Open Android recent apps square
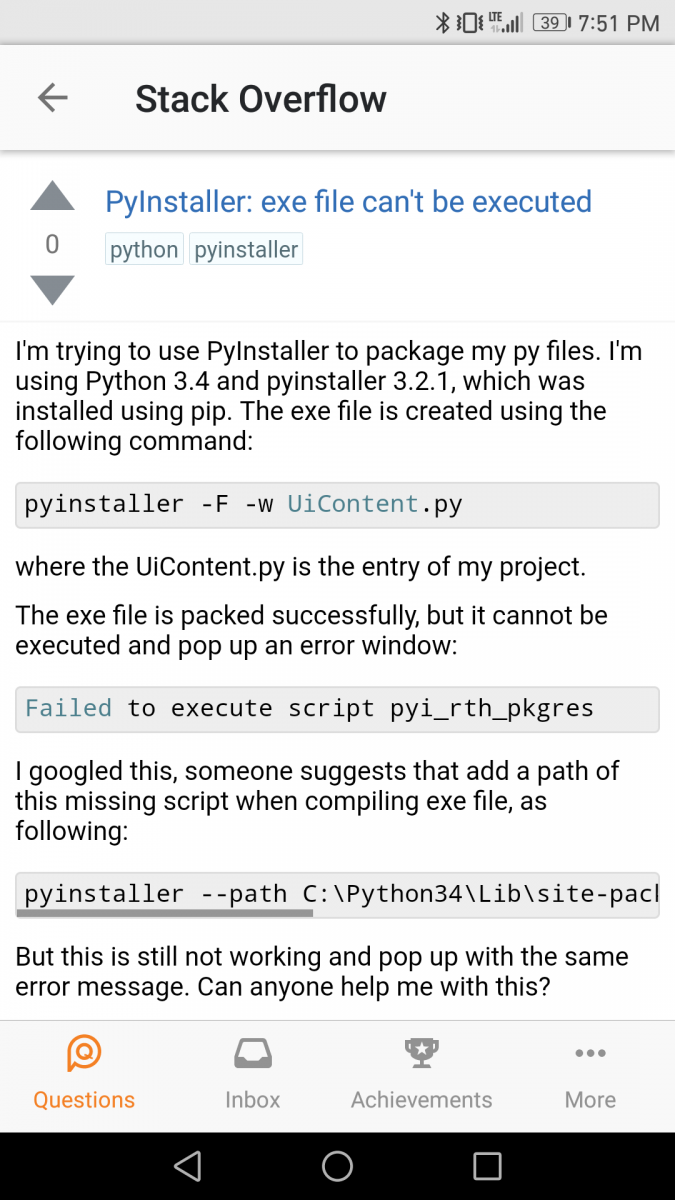The height and width of the screenshot is (1200, 675). (x=487, y=1166)
